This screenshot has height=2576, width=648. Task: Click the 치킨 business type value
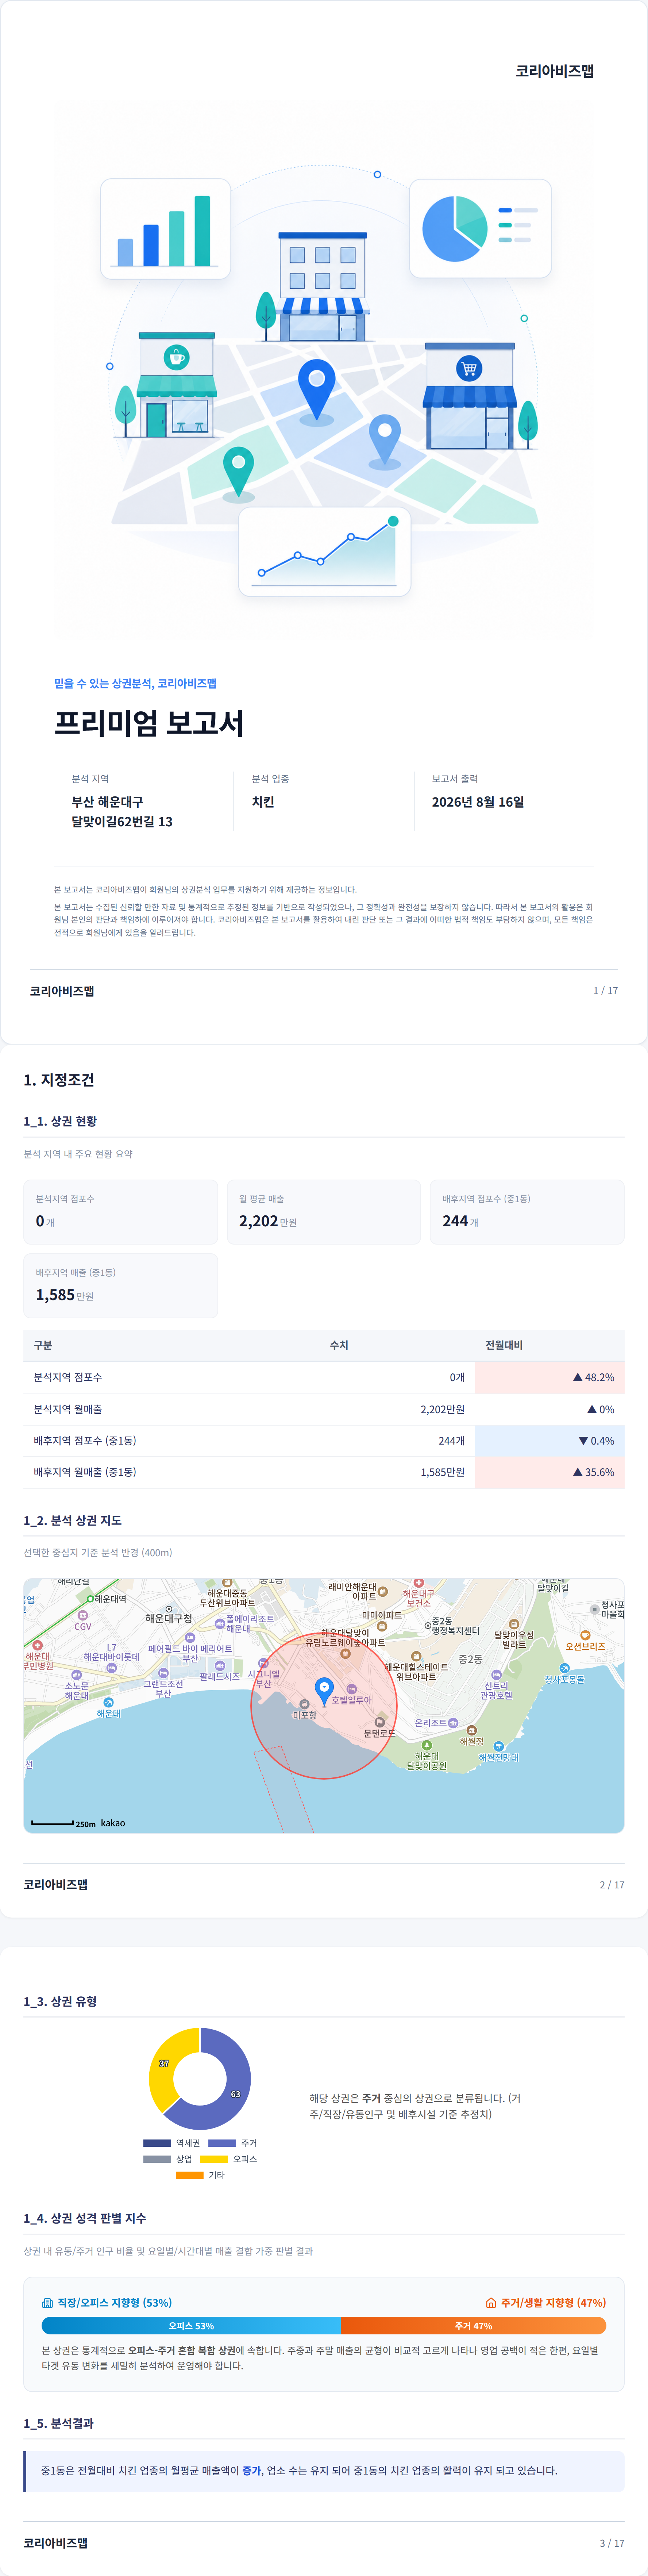tap(263, 802)
